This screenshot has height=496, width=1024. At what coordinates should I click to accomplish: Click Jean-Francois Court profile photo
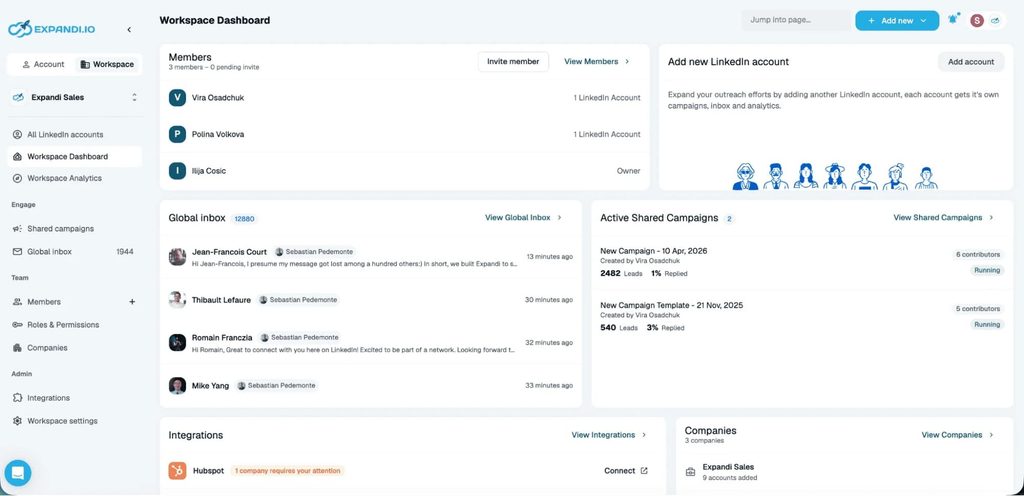pyautogui.click(x=177, y=257)
